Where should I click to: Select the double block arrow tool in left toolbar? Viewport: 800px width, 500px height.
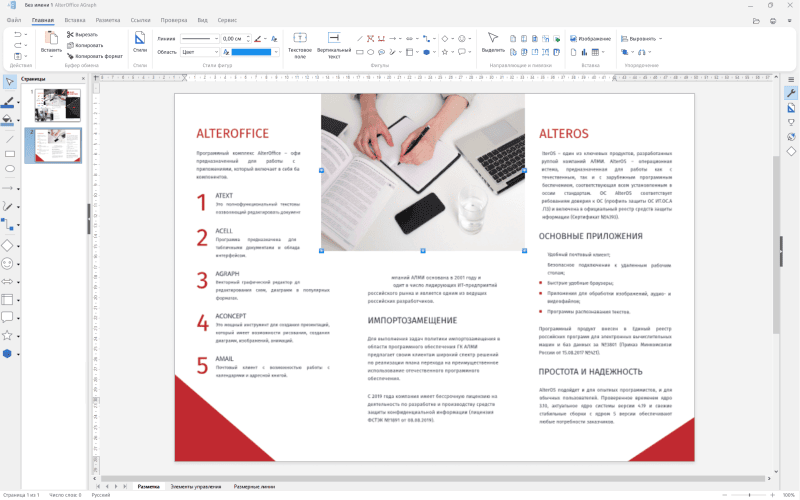[x=7, y=282]
